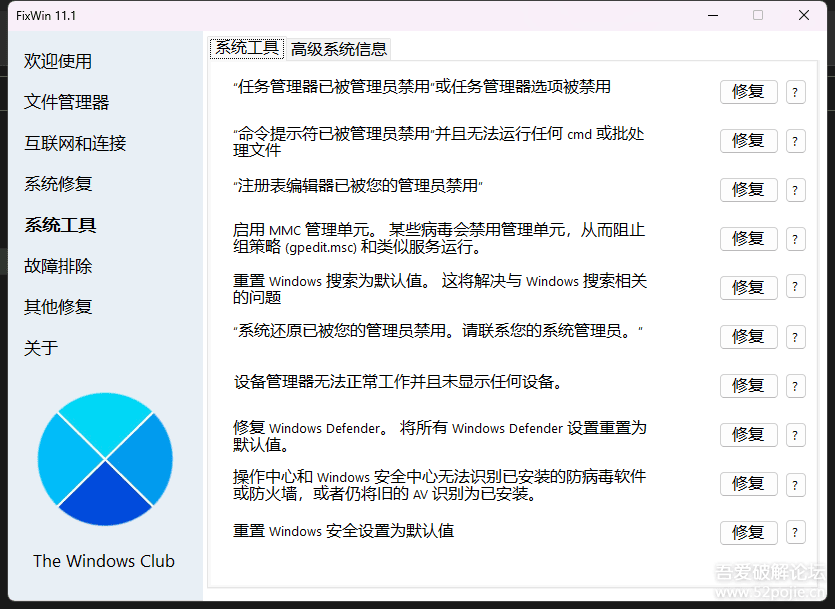The image size is (835, 609).
Task: Open help for Windows Defender repair
Action: pyautogui.click(x=795, y=434)
